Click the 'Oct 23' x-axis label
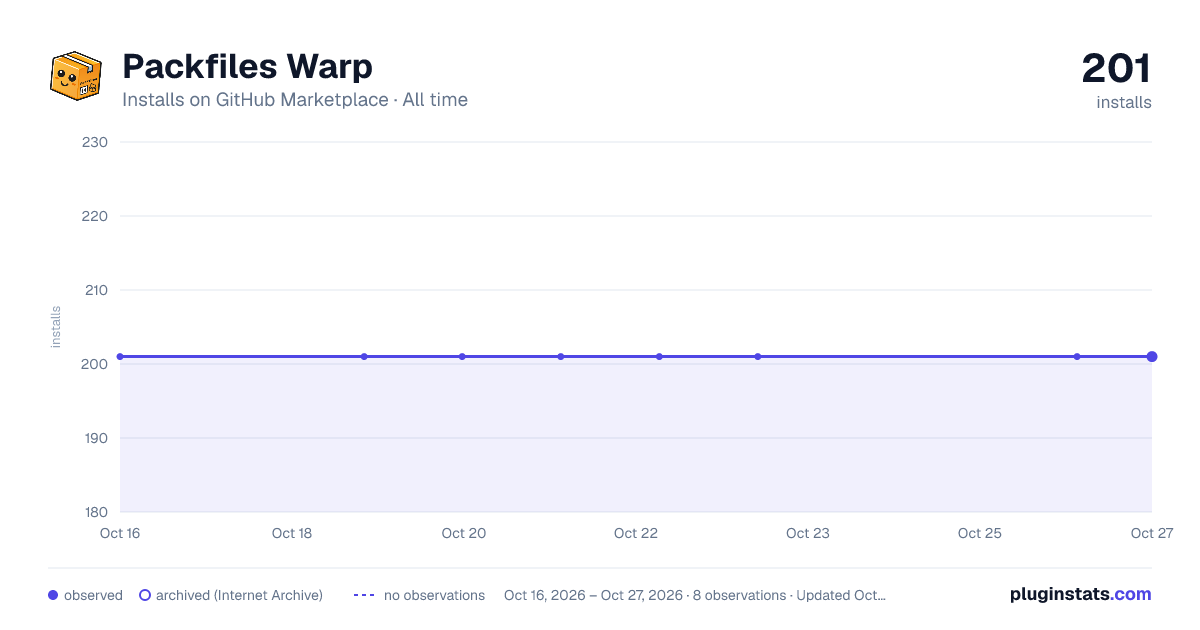This screenshot has width=1200, height=630. pos(808,533)
